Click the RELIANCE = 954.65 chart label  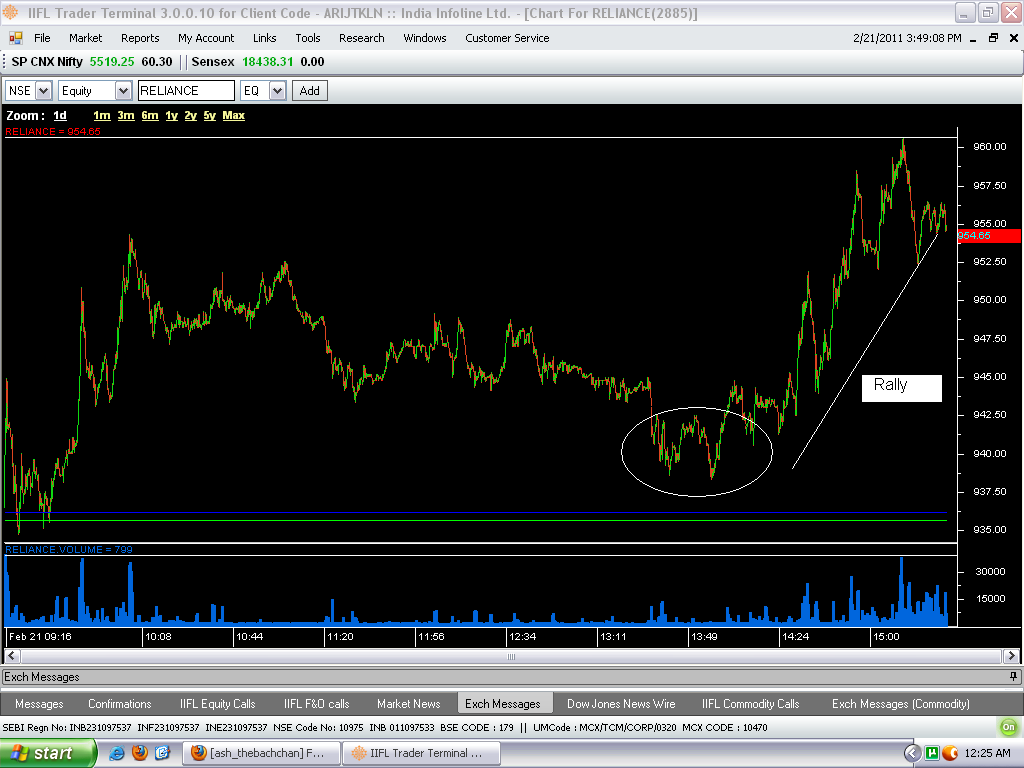coord(53,131)
